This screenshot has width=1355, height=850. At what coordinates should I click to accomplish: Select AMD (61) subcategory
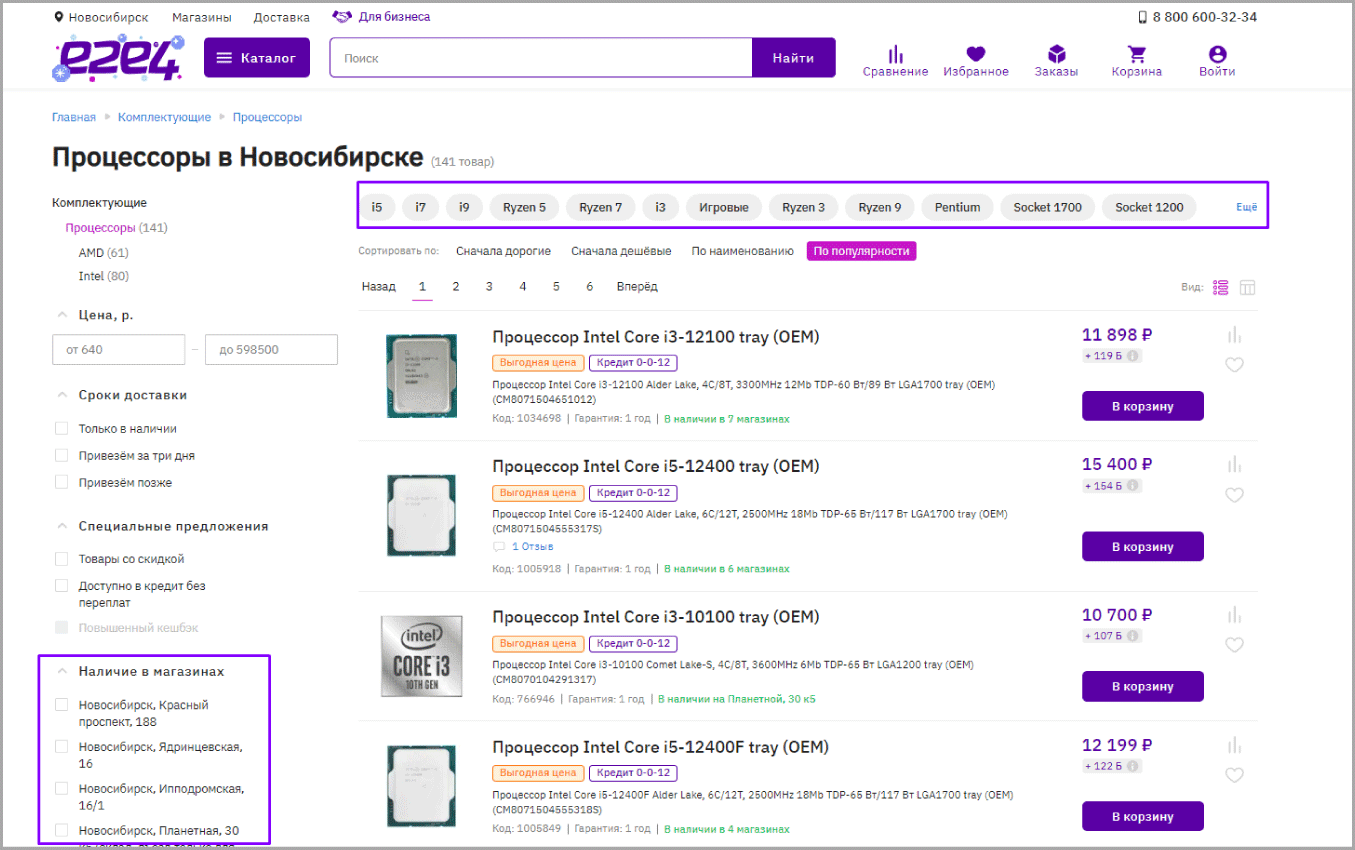point(104,253)
